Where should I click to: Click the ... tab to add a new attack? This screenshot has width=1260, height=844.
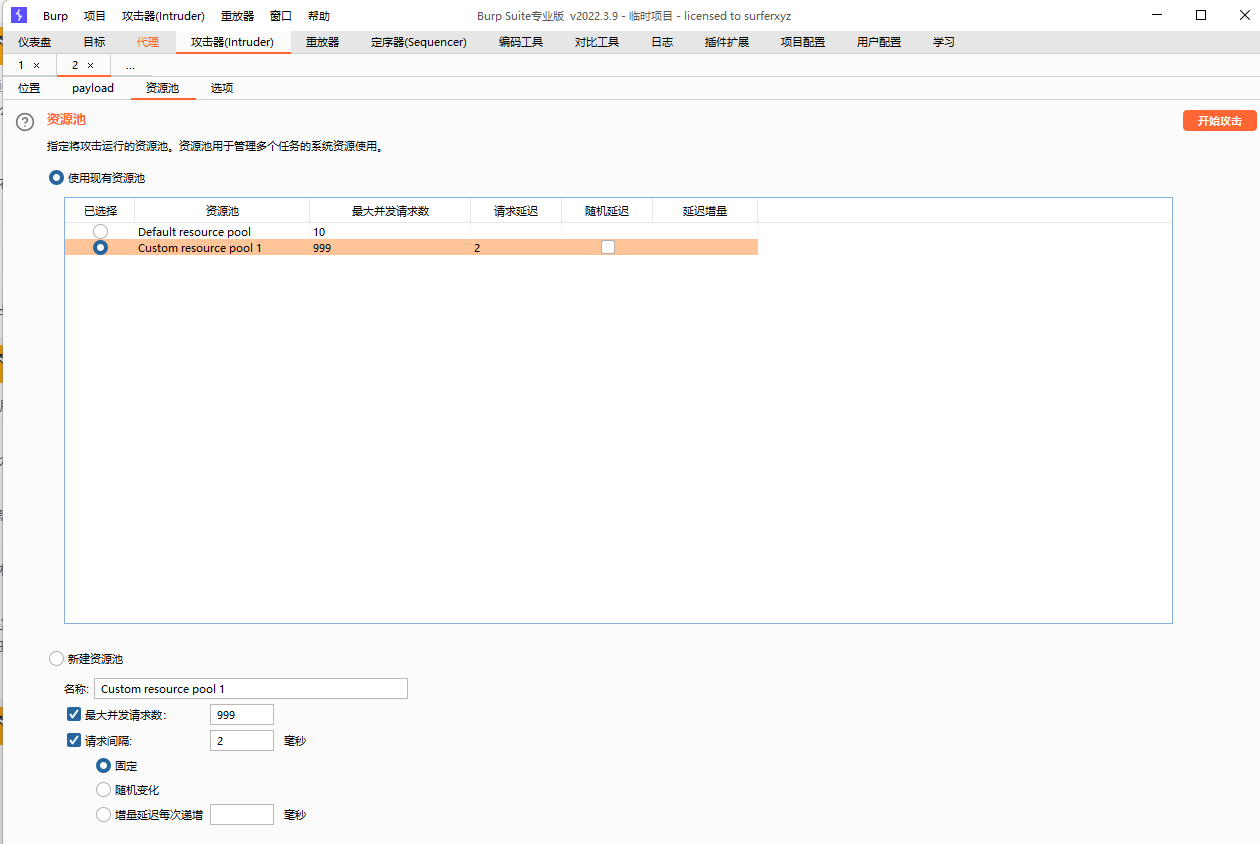(x=130, y=65)
